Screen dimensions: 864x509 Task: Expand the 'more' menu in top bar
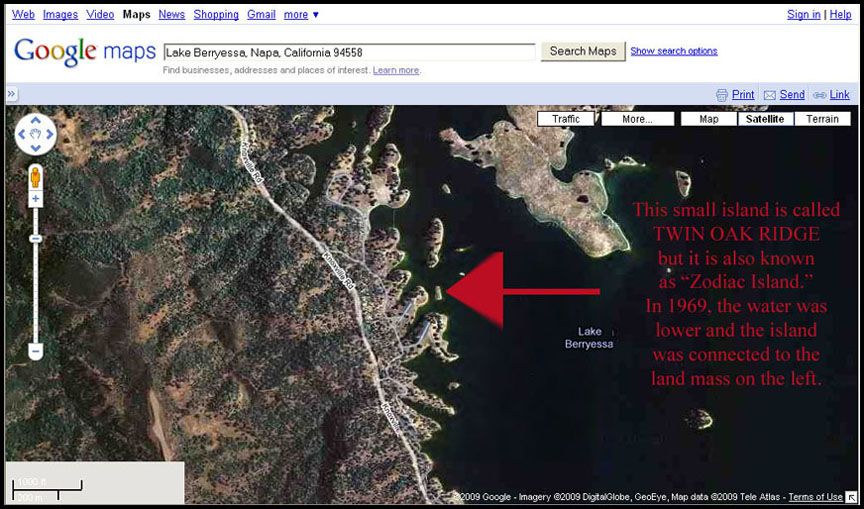point(301,15)
